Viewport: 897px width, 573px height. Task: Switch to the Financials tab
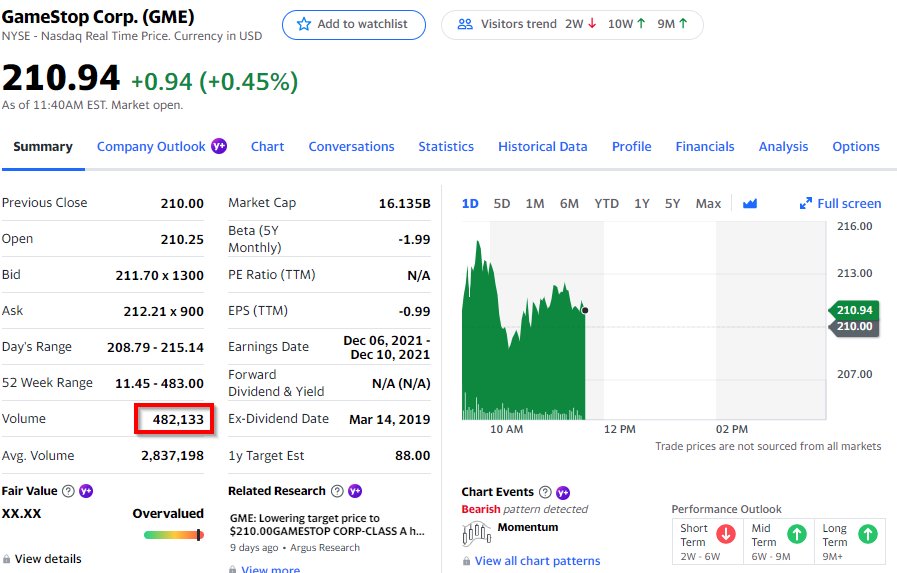coord(705,147)
